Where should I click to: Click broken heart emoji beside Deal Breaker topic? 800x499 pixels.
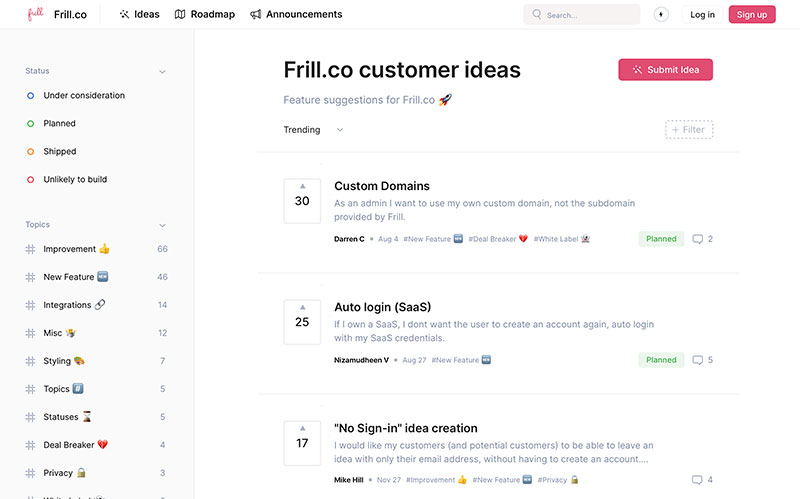[x=103, y=444]
